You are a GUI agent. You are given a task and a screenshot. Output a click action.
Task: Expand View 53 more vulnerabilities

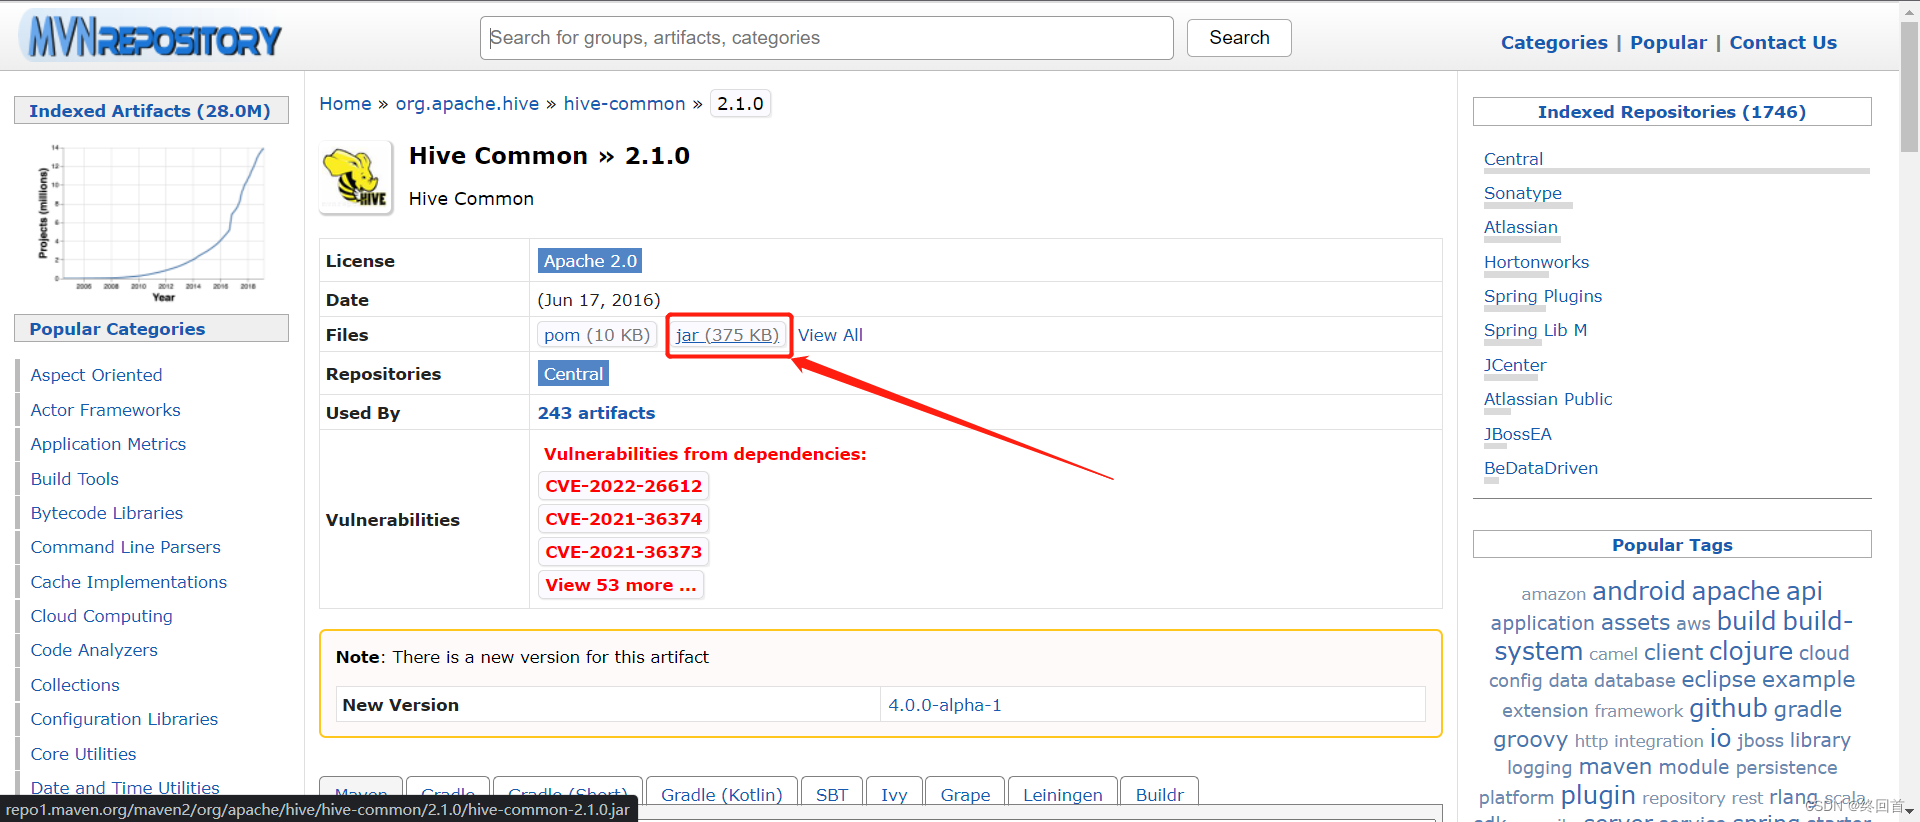[621, 585]
